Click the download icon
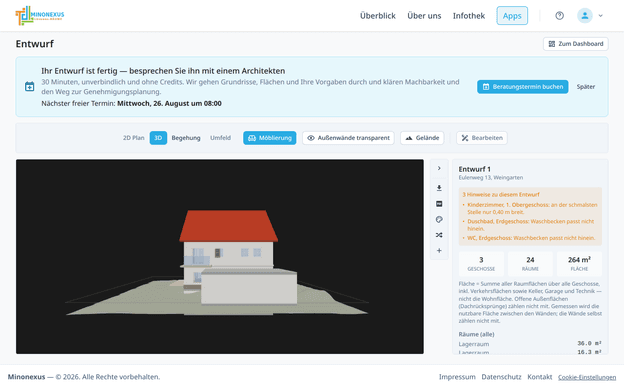624x390 pixels. point(439,188)
